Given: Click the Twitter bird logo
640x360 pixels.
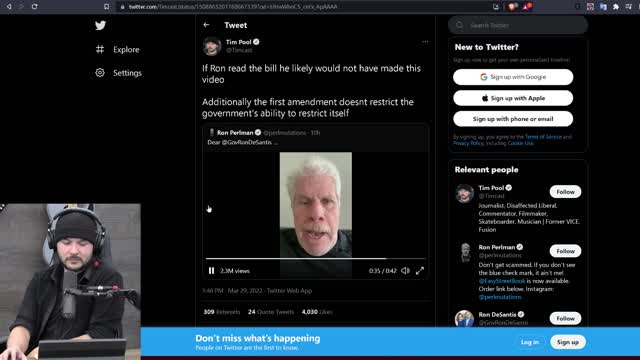Looking at the screenshot, I should tap(100, 25).
